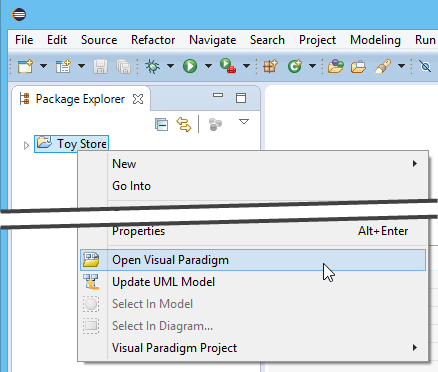Open the Source menu
The image size is (438, 372).
[99, 40]
